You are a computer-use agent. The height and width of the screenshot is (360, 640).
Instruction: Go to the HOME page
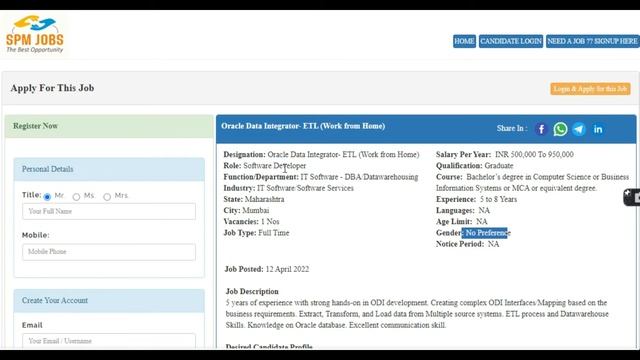point(464,41)
